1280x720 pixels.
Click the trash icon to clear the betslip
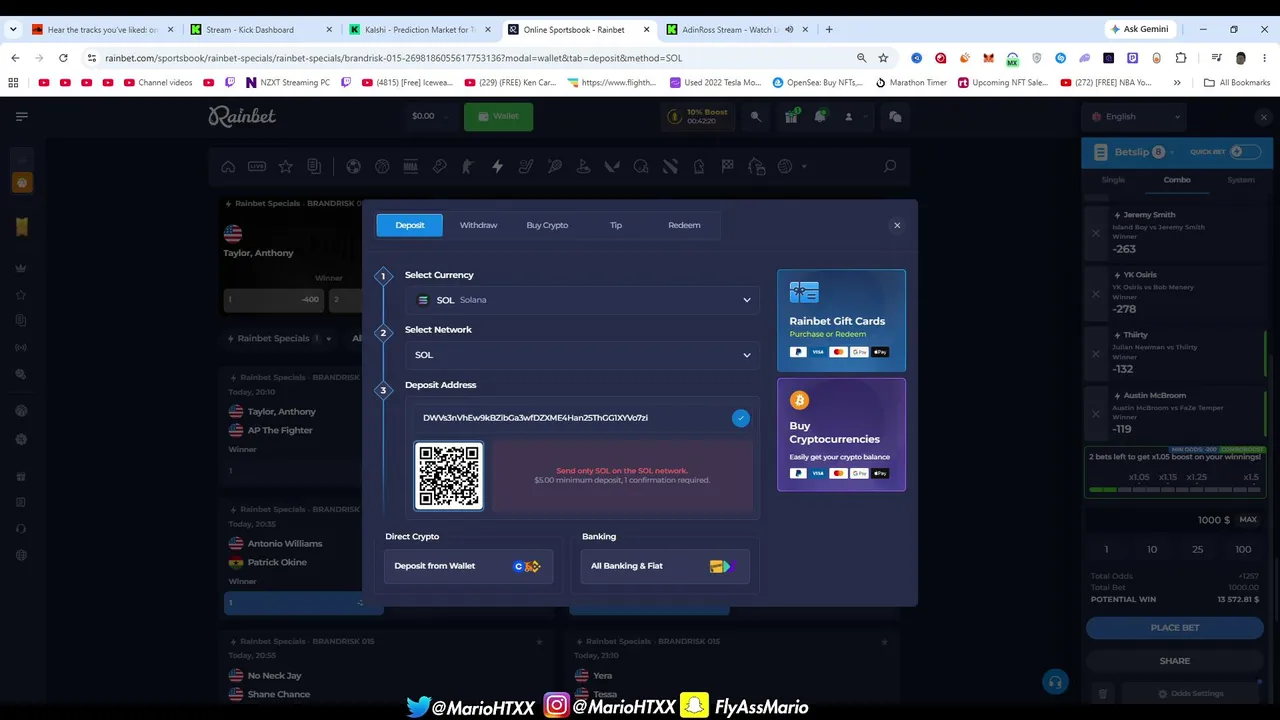1102,694
